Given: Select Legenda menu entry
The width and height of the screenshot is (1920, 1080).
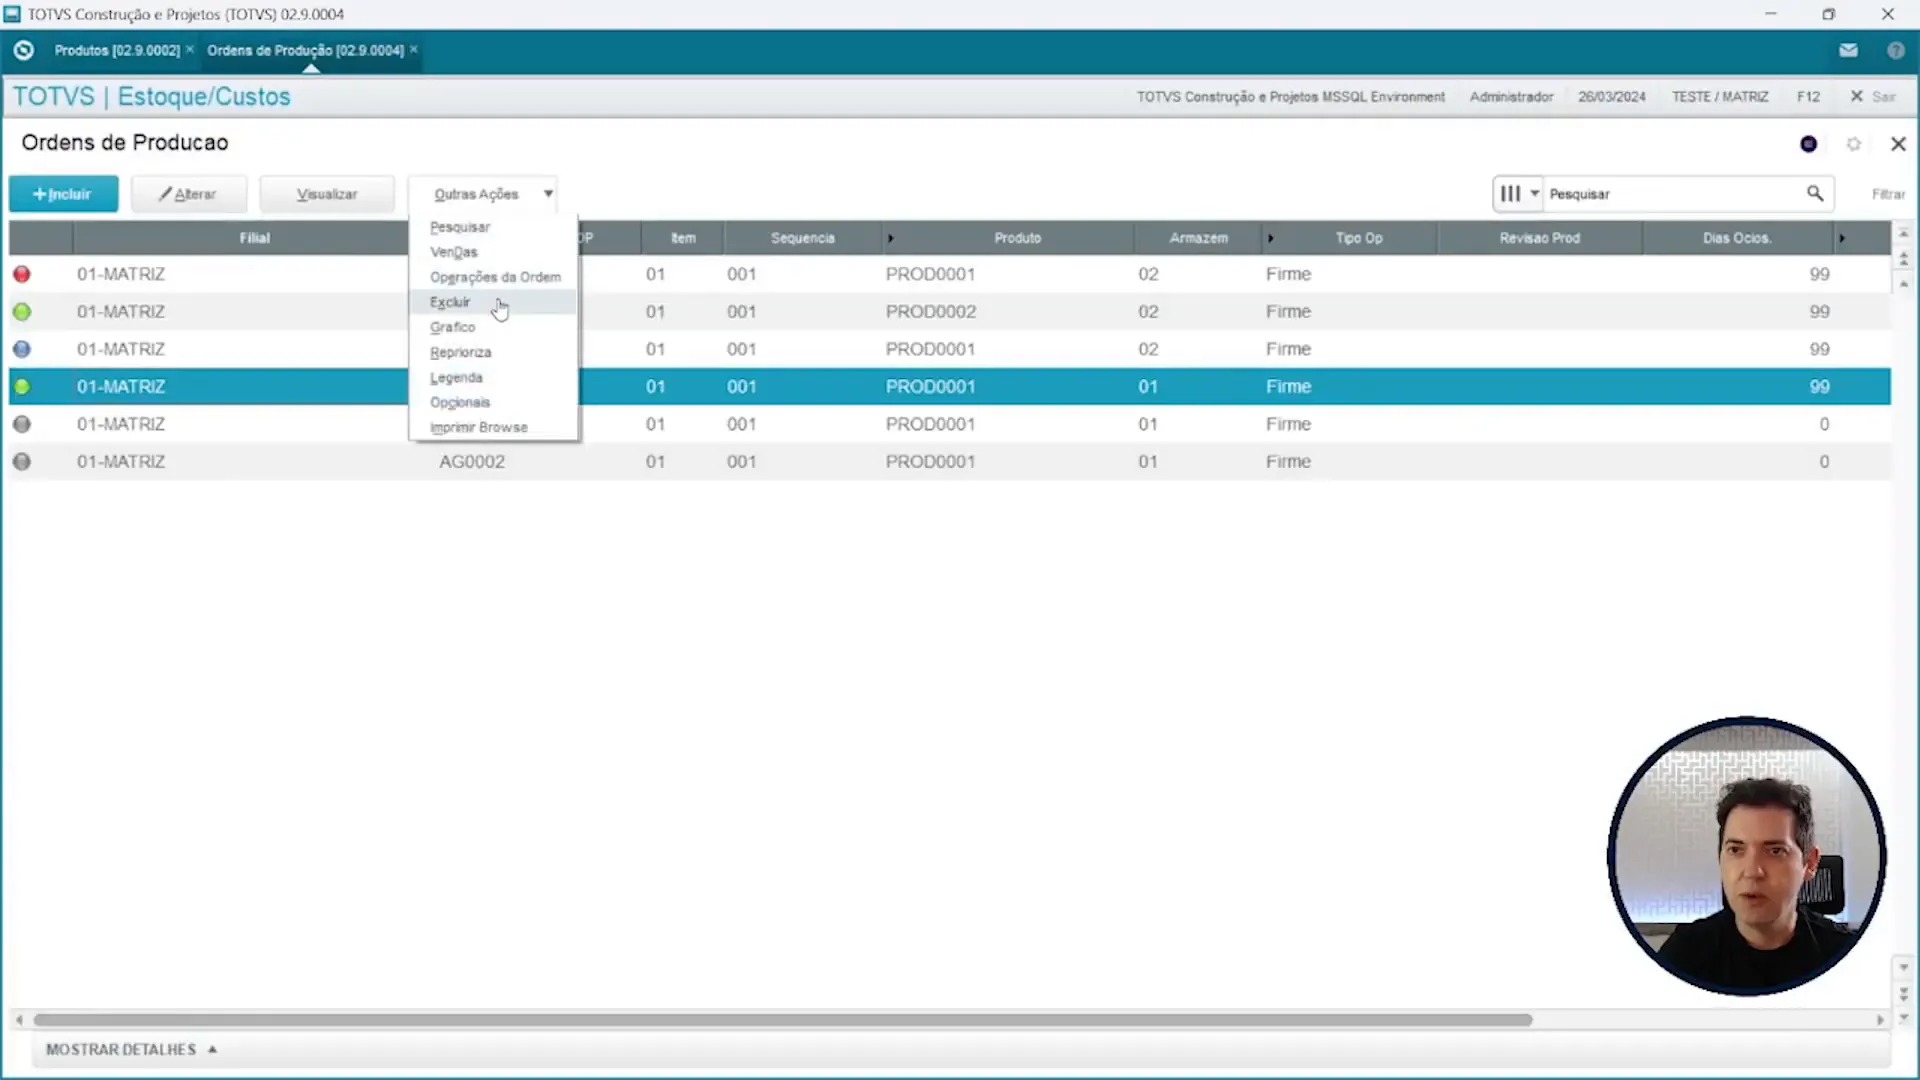Looking at the screenshot, I should pos(456,377).
